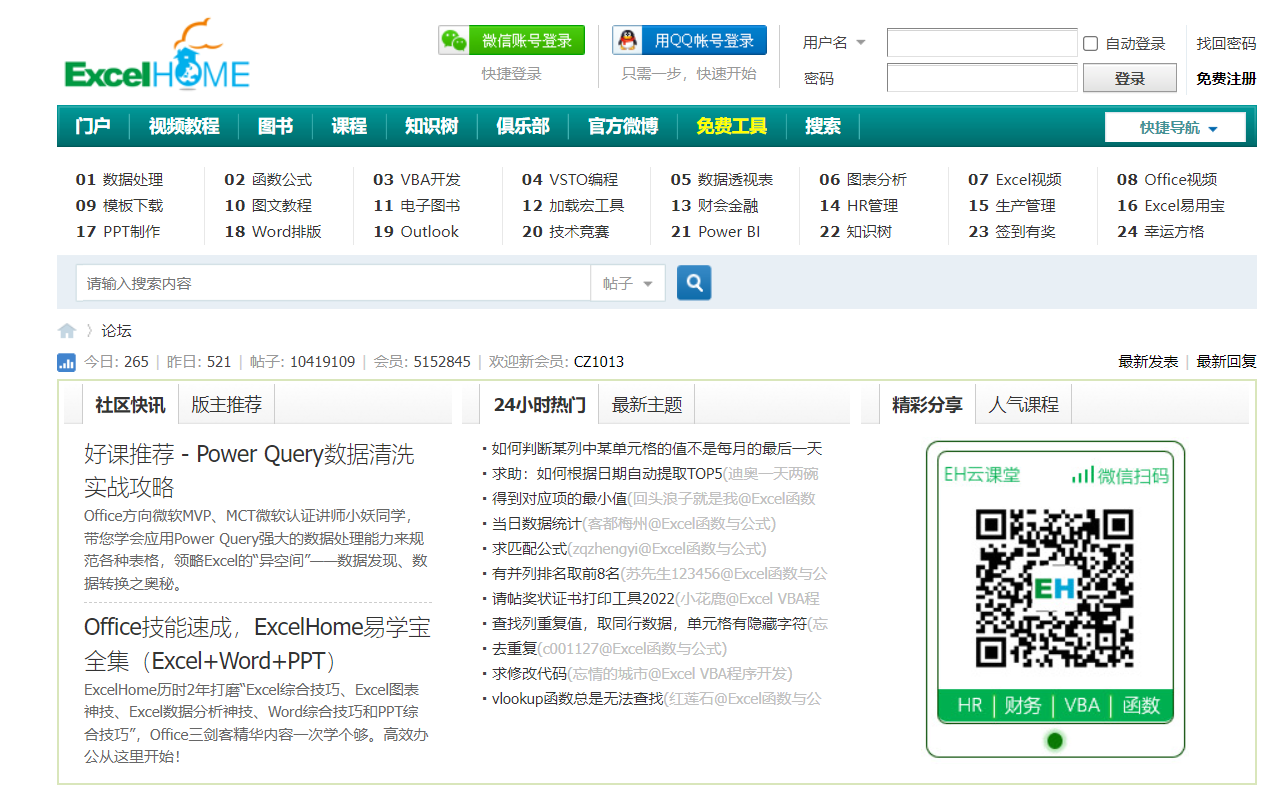Click the blue statistics chart icon
Screen dimensions: 1273x795
67,362
